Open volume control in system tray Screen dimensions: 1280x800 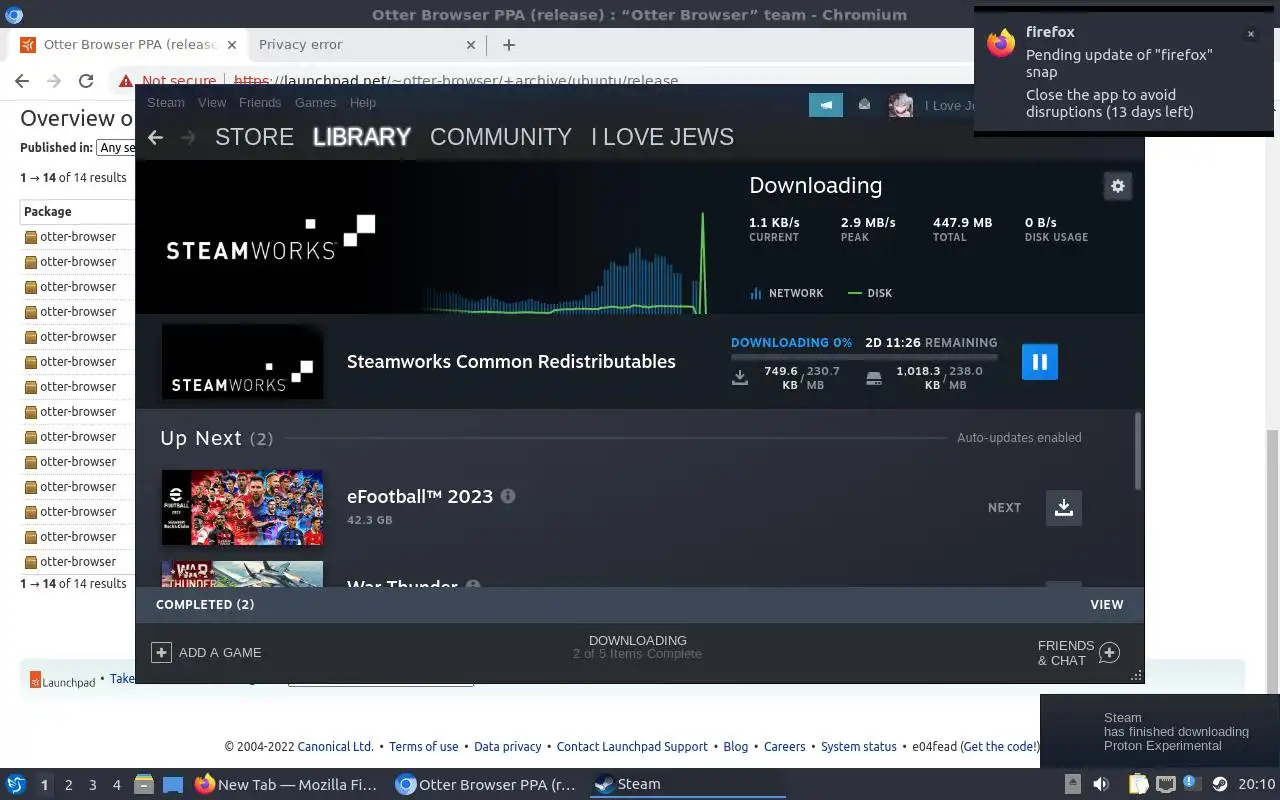point(1101,785)
